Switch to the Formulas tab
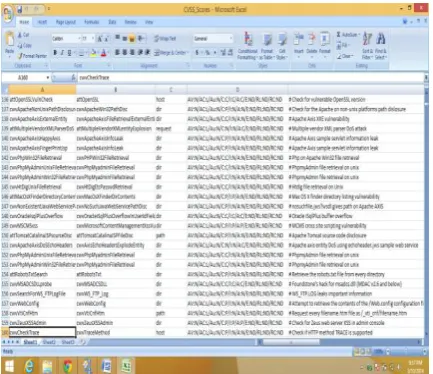 pyautogui.click(x=92, y=22)
